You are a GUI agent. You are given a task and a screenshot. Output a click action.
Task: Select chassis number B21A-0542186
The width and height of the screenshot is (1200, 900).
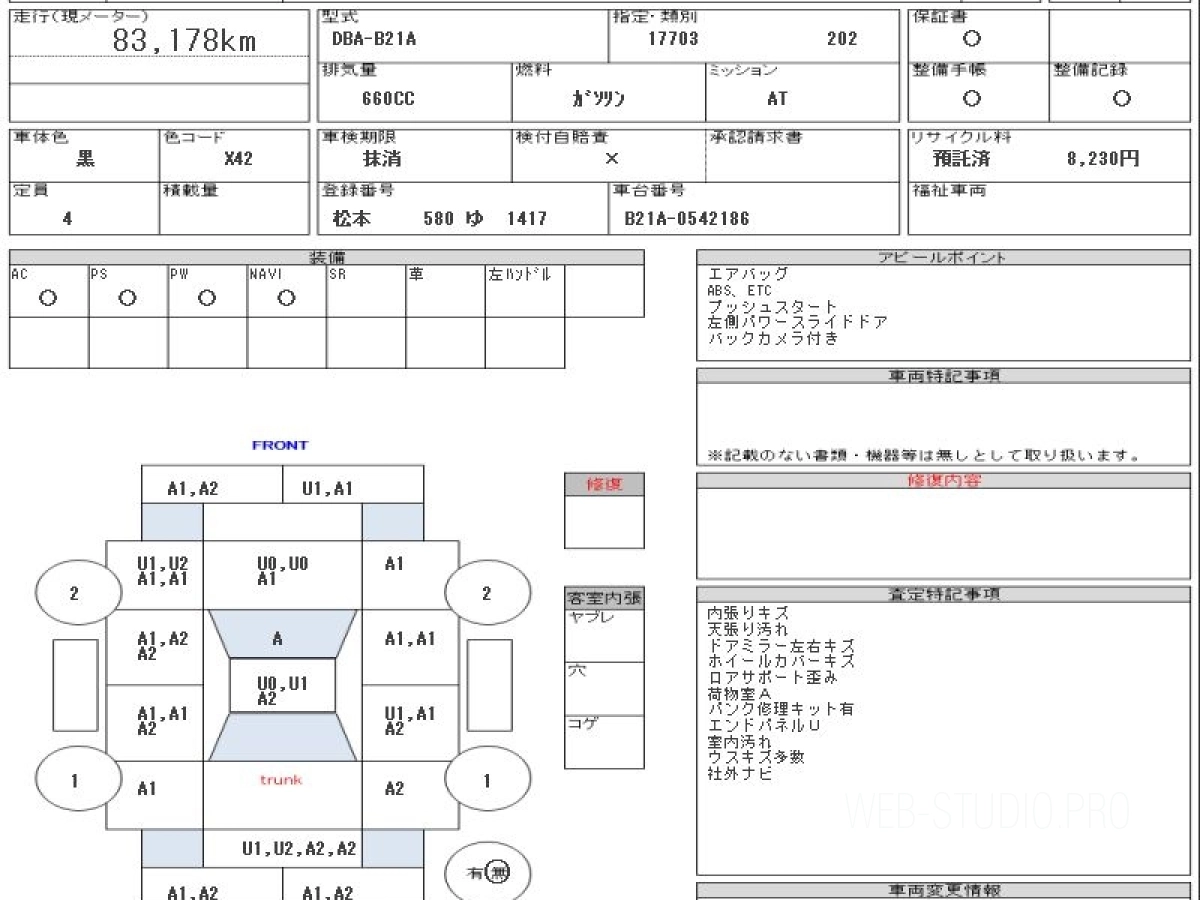coord(686,218)
